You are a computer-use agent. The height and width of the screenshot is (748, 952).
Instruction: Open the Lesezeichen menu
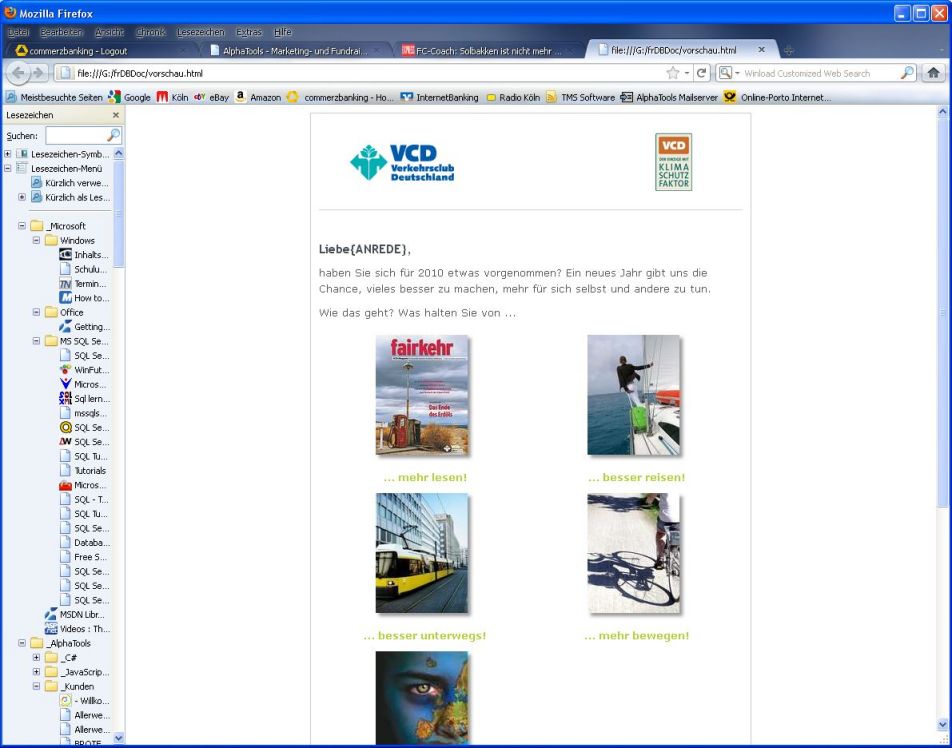pyautogui.click(x=201, y=32)
